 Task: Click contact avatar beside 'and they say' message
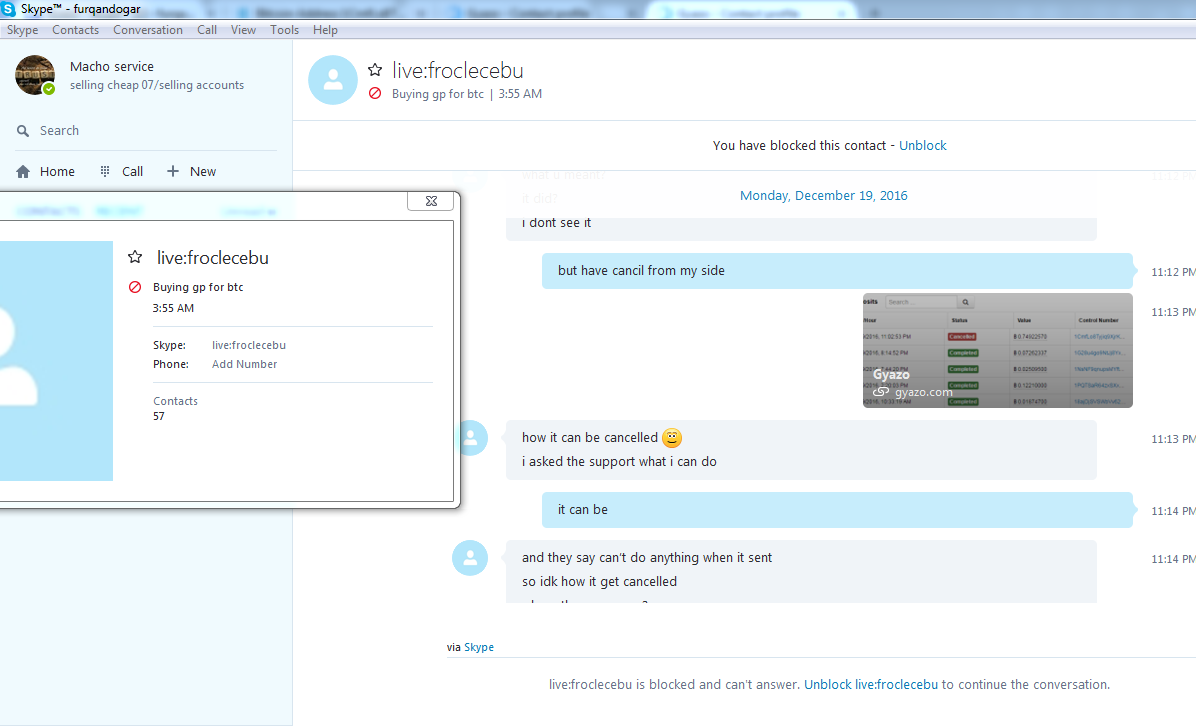471,558
